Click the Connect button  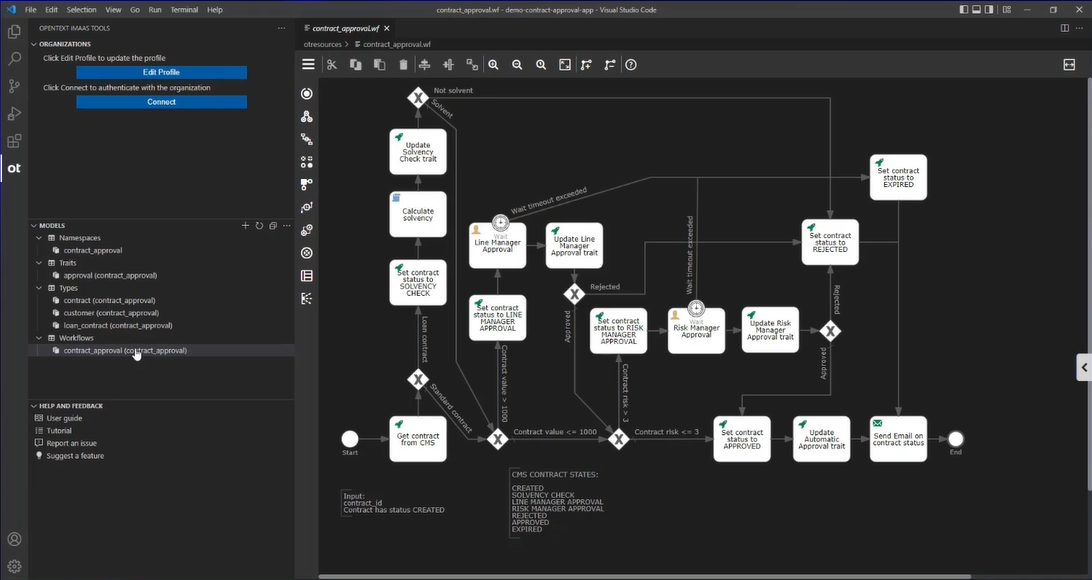162,102
